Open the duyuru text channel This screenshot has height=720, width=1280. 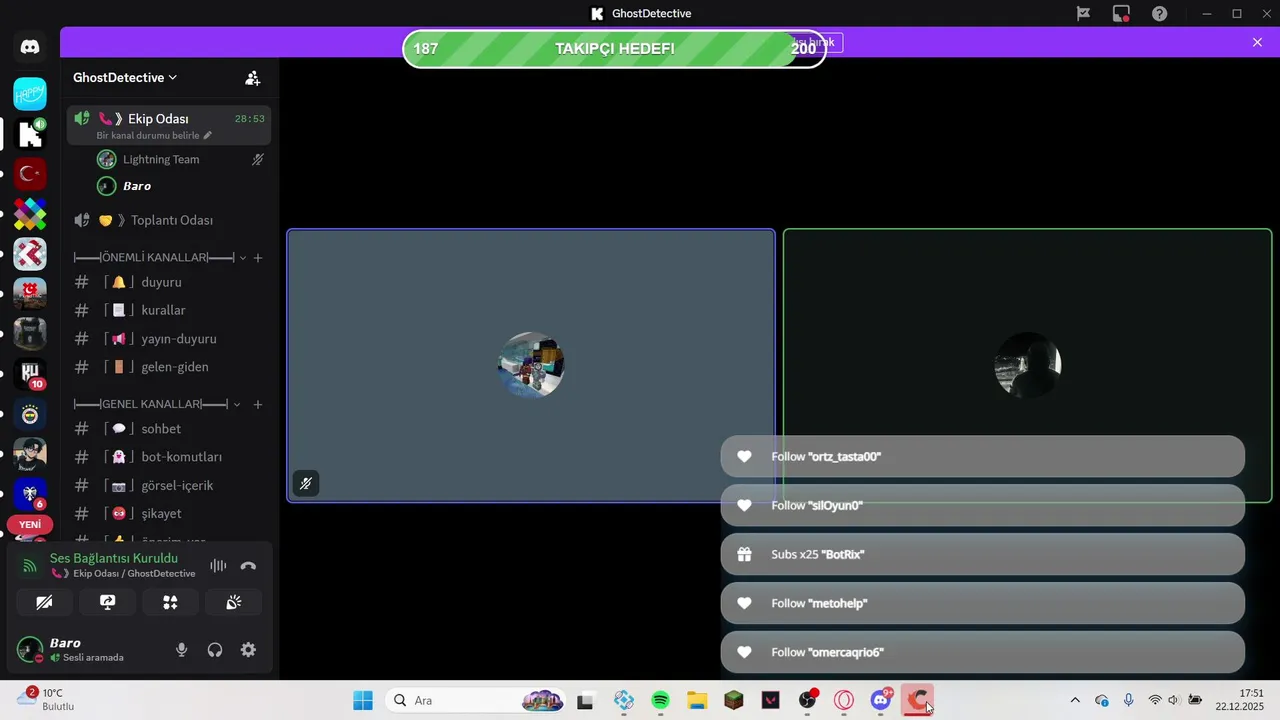click(169, 282)
